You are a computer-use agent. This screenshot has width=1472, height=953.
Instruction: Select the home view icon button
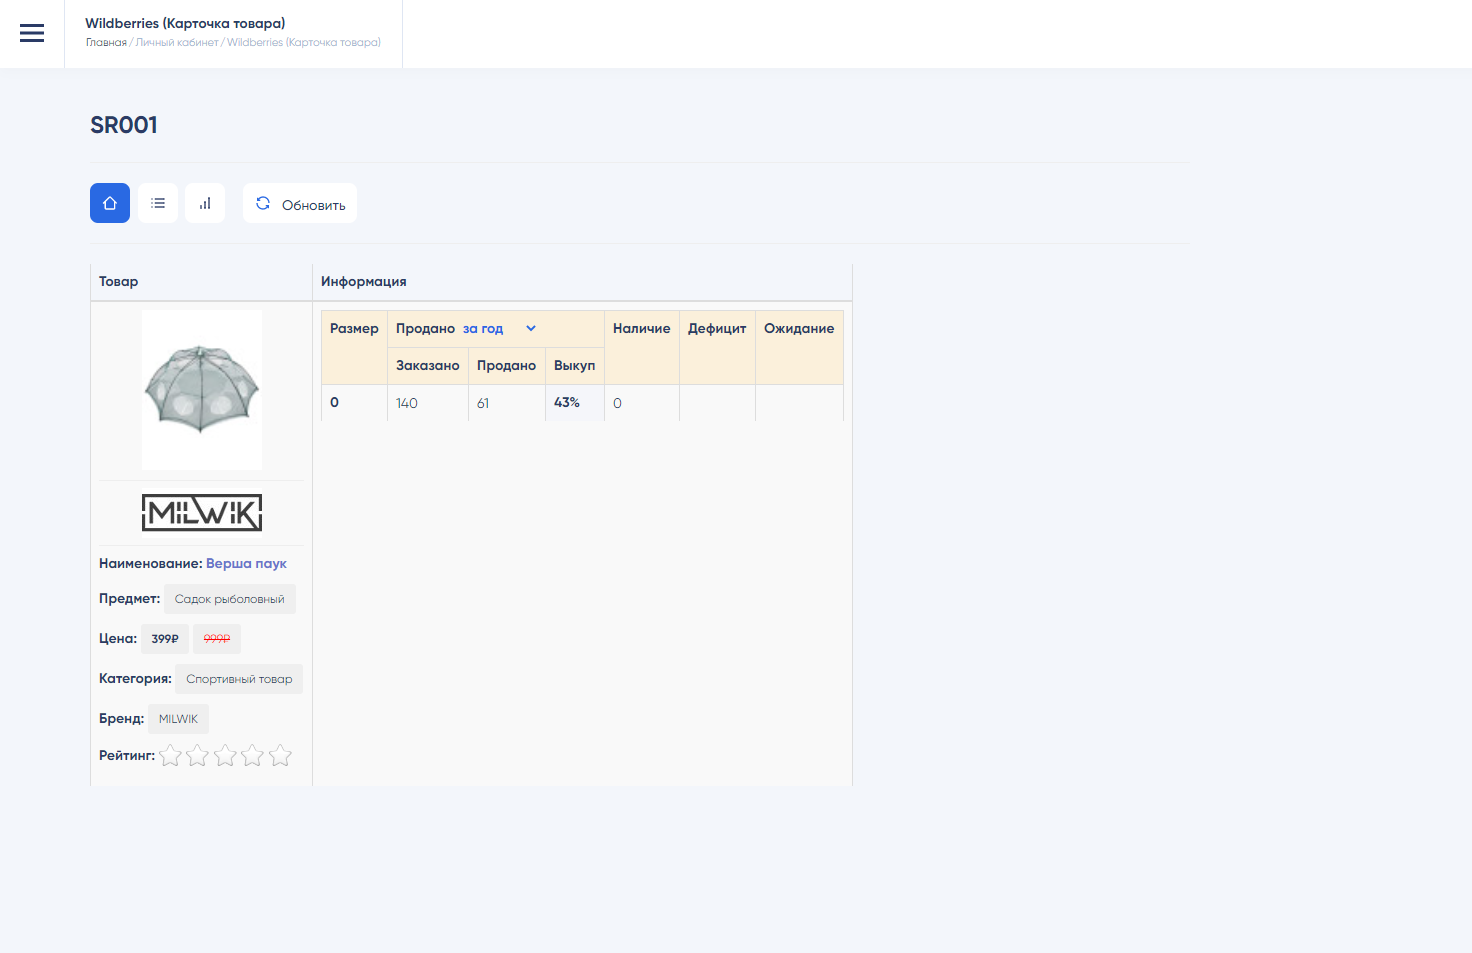tap(110, 203)
